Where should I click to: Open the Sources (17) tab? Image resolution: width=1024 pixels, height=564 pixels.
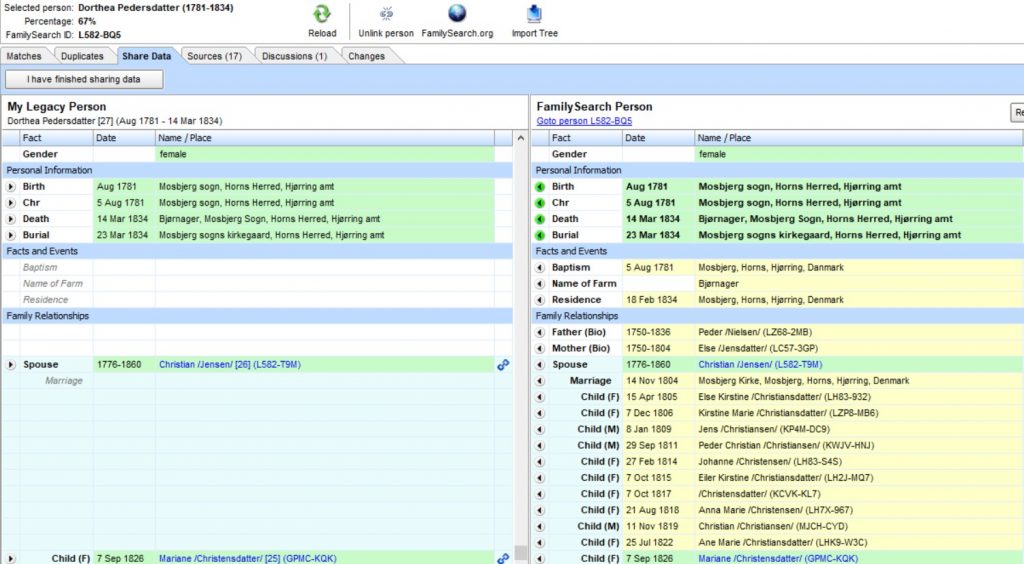(x=214, y=56)
